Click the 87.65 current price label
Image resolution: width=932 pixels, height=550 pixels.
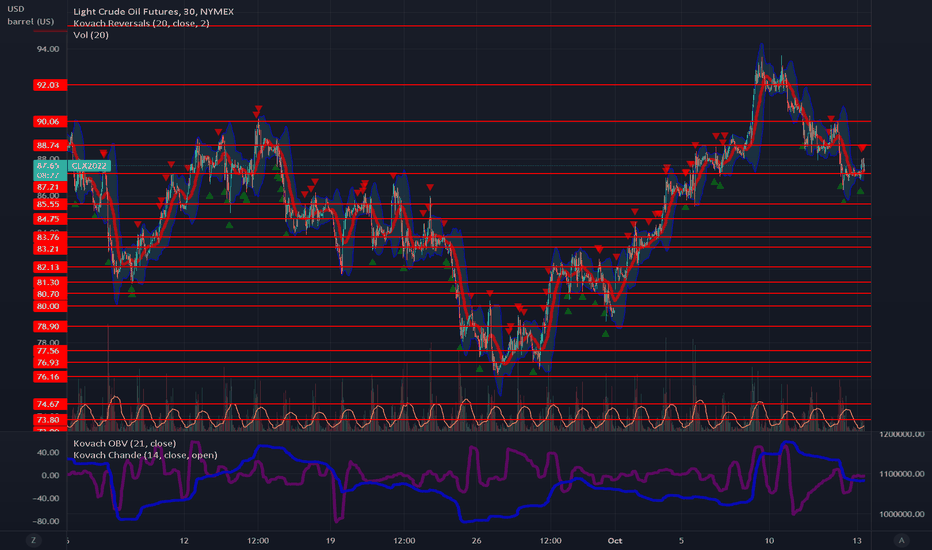pos(48,165)
